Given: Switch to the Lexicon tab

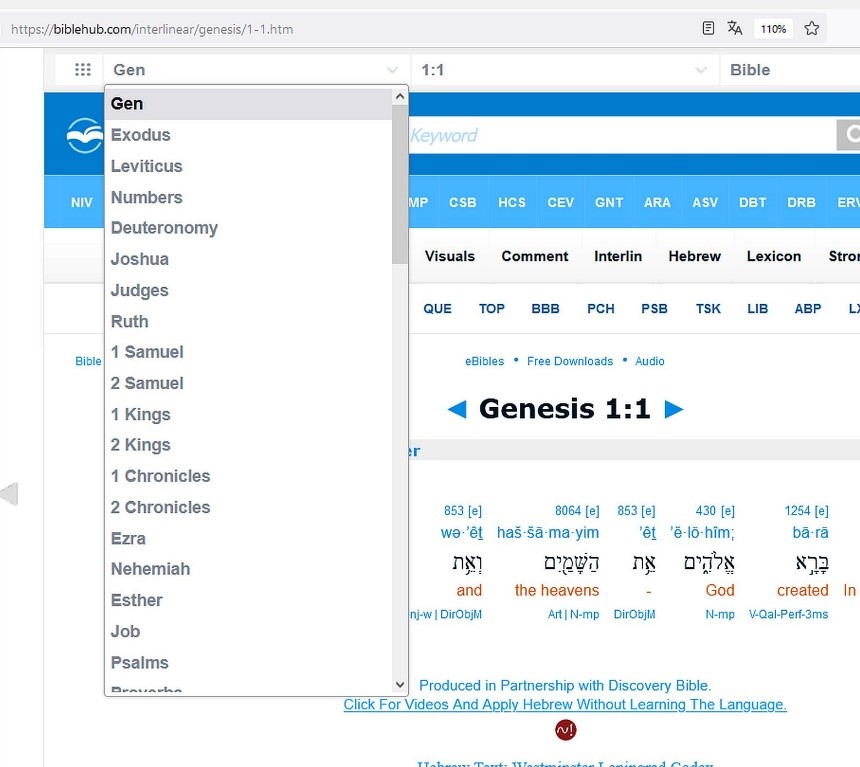Looking at the screenshot, I should [x=774, y=256].
